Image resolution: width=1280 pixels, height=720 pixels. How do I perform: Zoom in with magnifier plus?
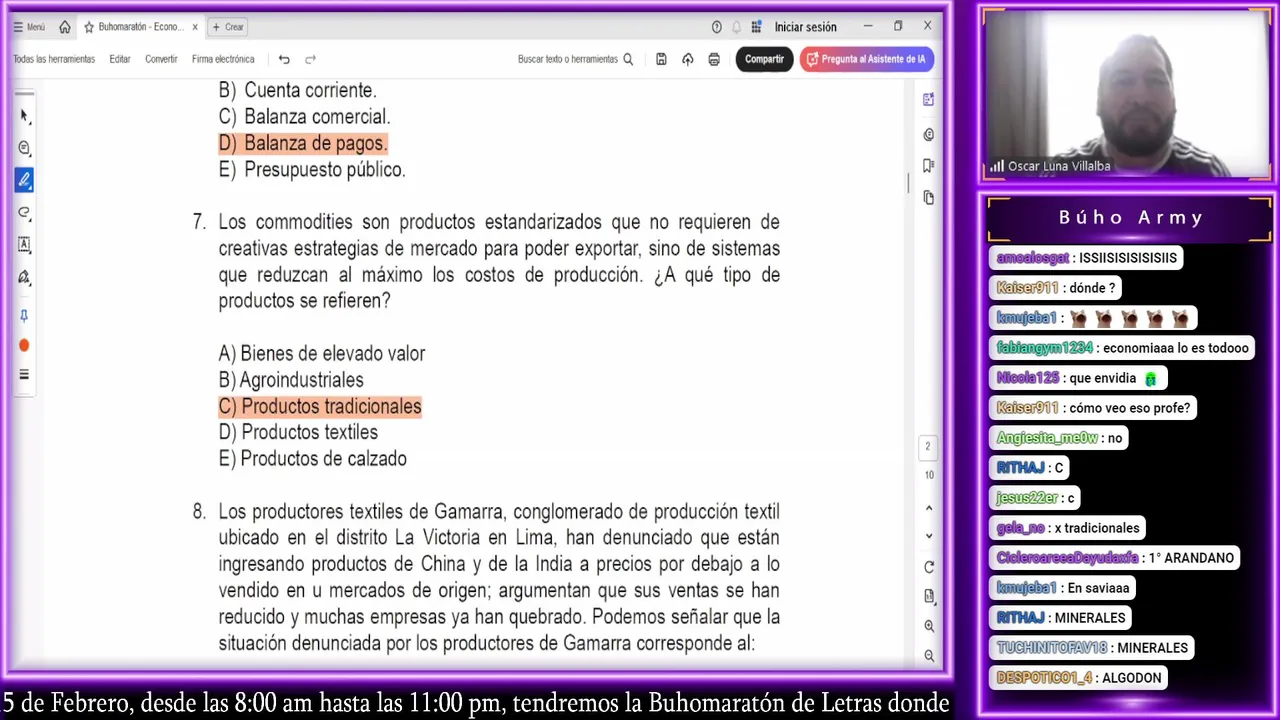929,626
